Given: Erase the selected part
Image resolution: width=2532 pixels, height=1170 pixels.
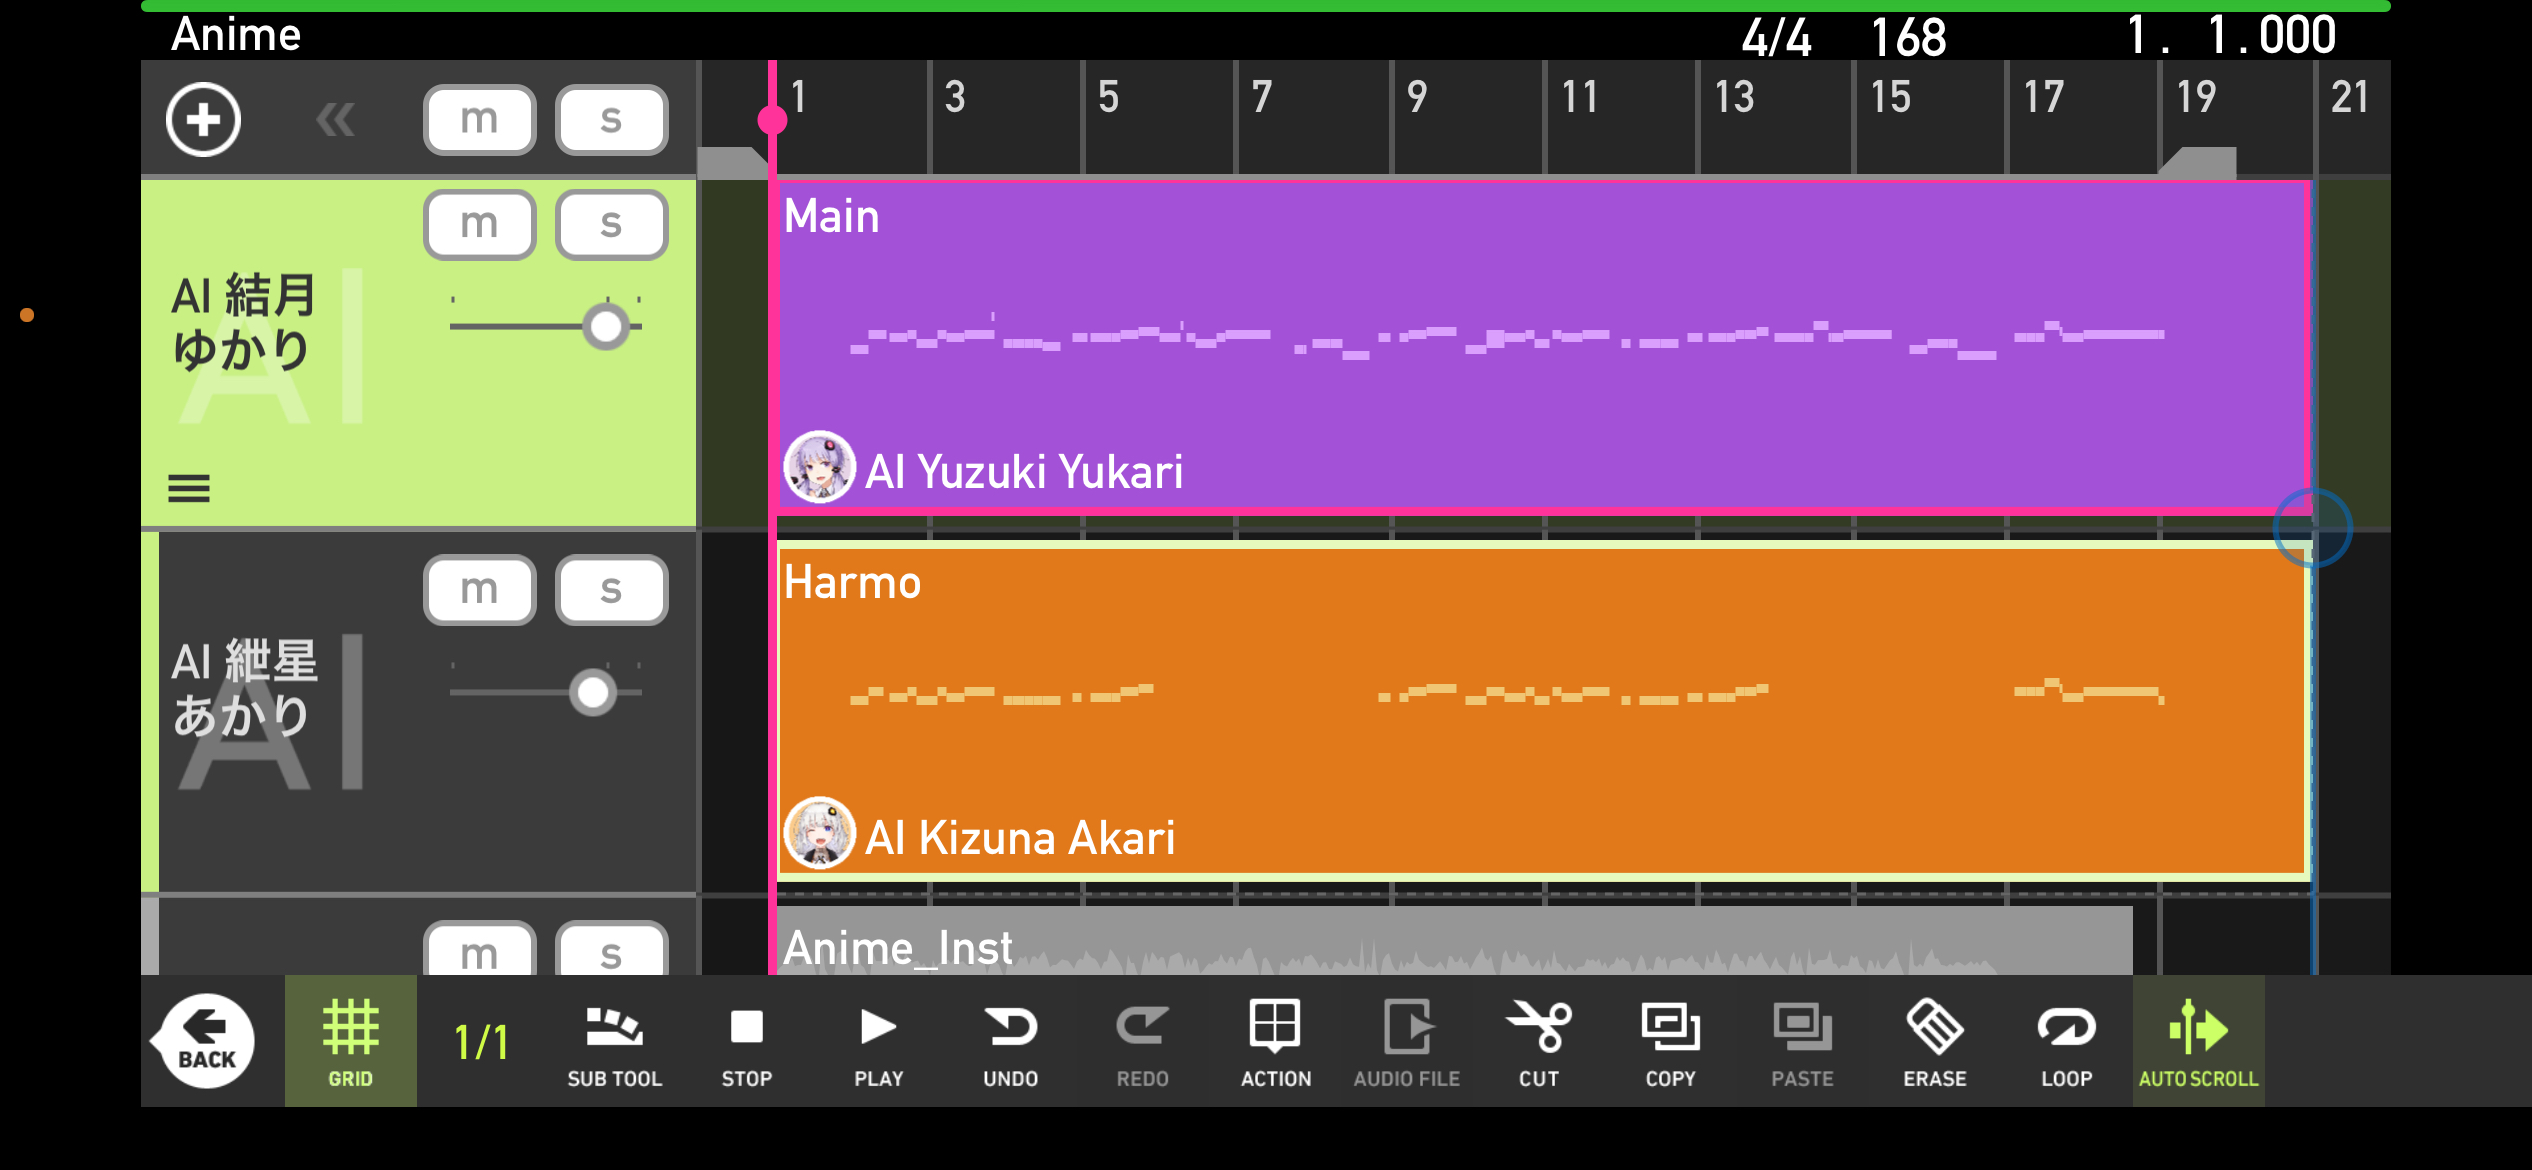Looking at the screenshot, I should click(x=1934, y=1043).
